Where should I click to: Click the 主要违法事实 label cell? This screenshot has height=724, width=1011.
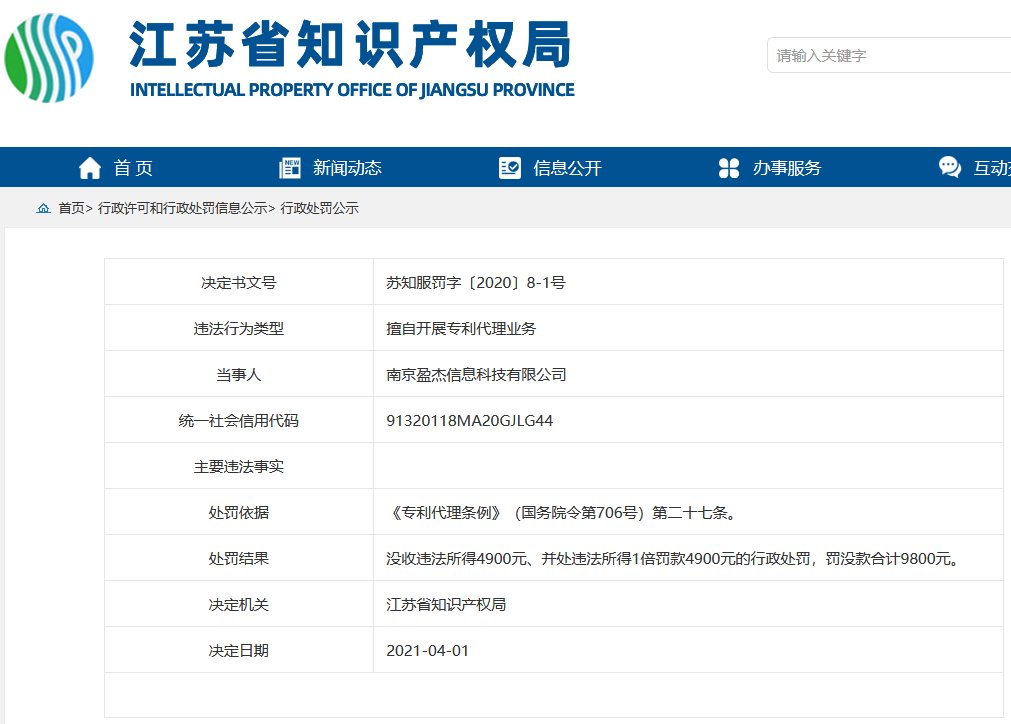239,466
